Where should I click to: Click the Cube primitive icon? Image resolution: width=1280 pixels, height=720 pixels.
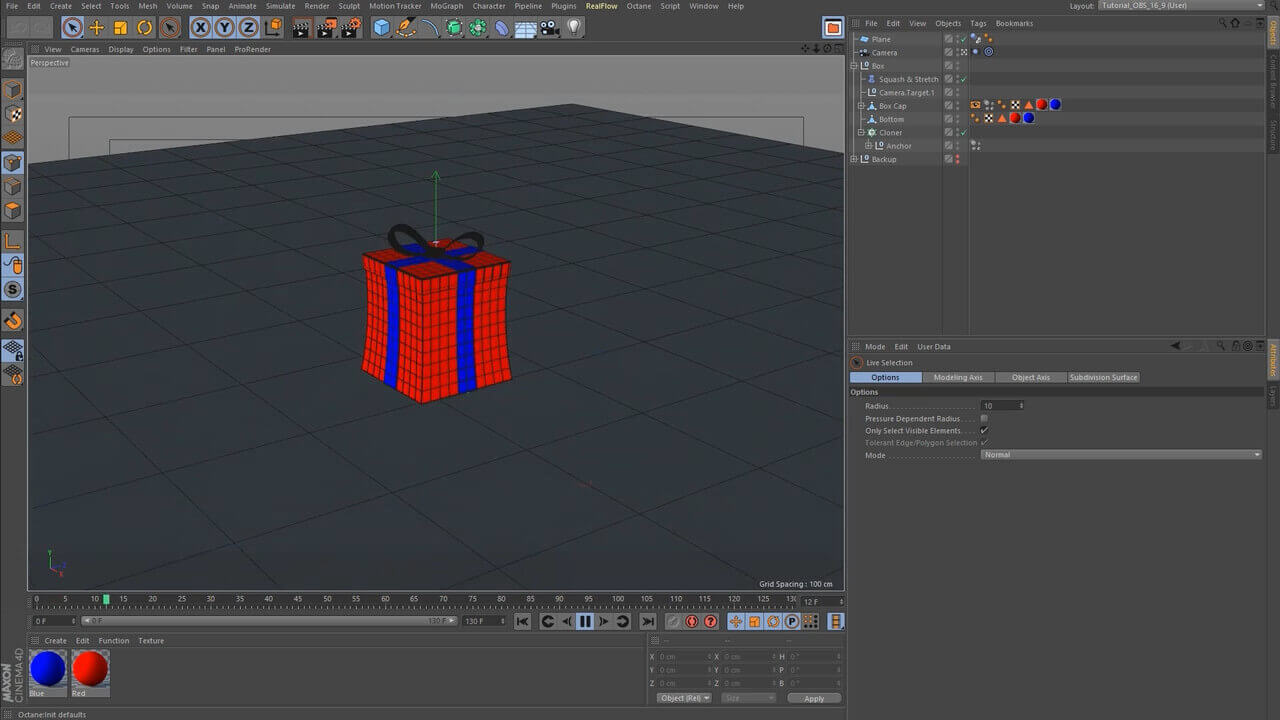(x=381, y=28)
